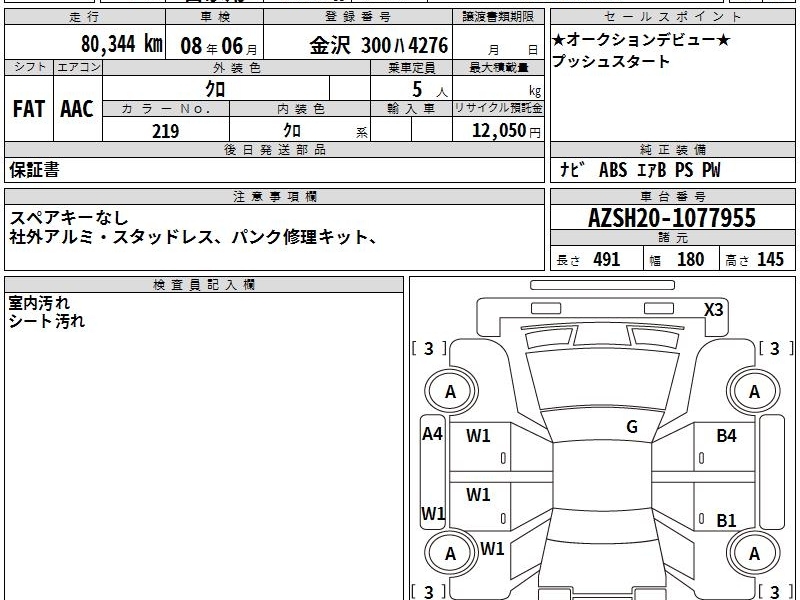The image size is (800, 600).
Task: Click the A4 damage mark on the diagram
Action: 432,434
